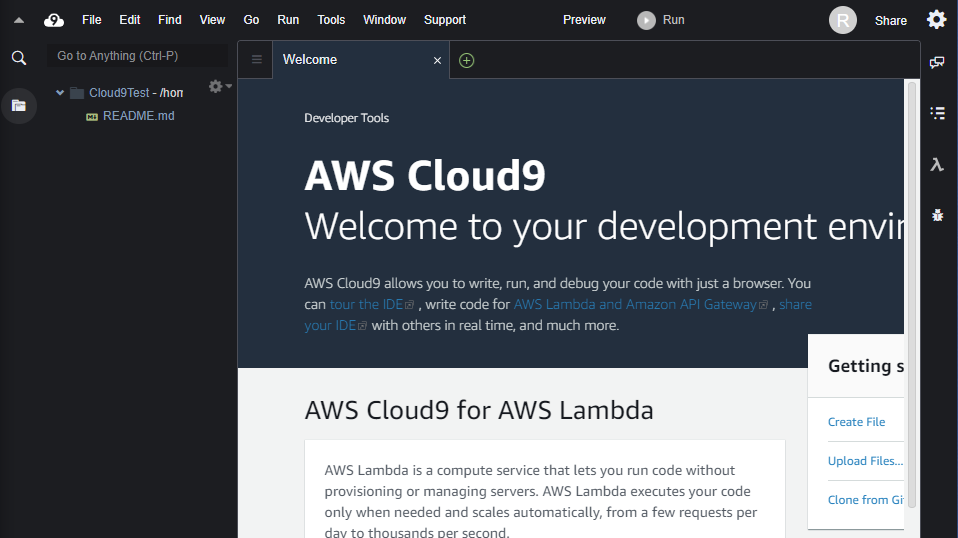958x538 pixels.
Task: Click the Clone from Git link
Action: coord(865,500)
